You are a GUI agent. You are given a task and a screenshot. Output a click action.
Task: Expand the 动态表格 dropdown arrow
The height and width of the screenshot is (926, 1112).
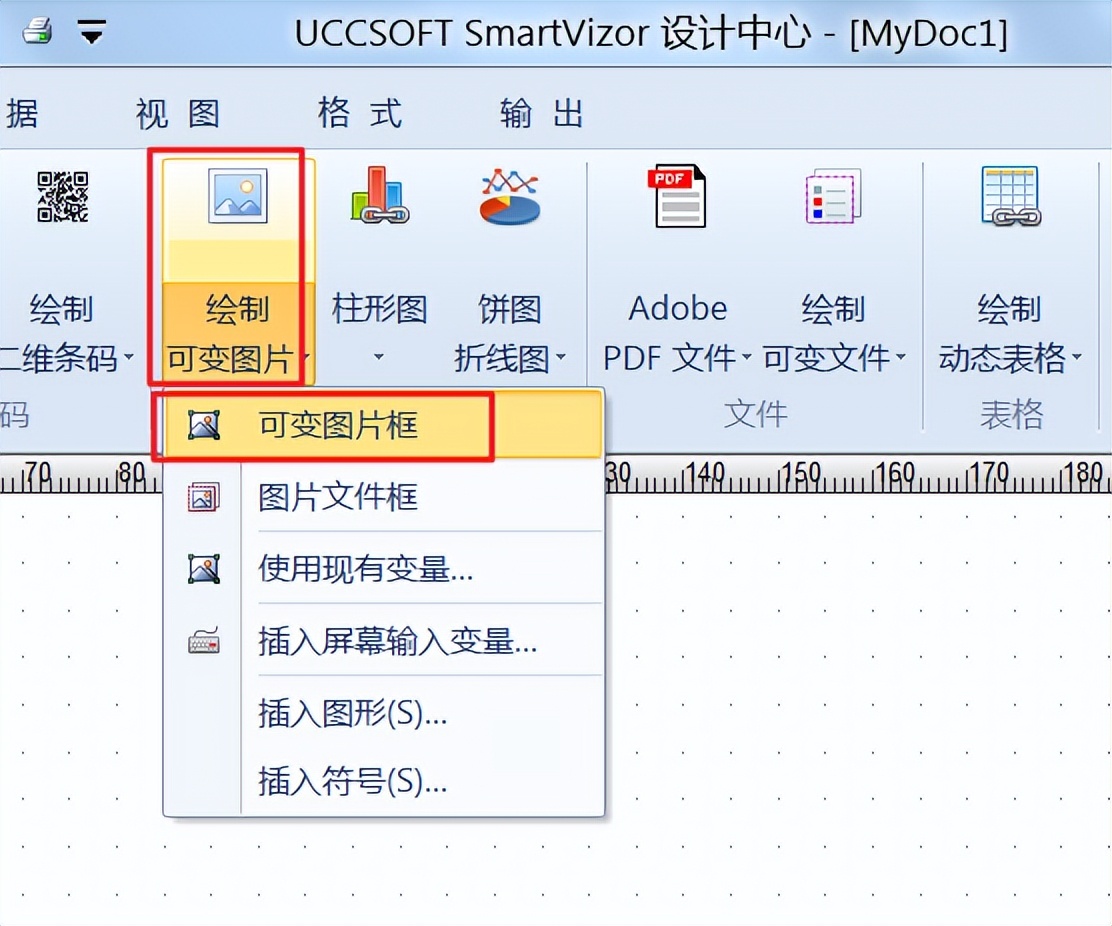(1077, 356)
